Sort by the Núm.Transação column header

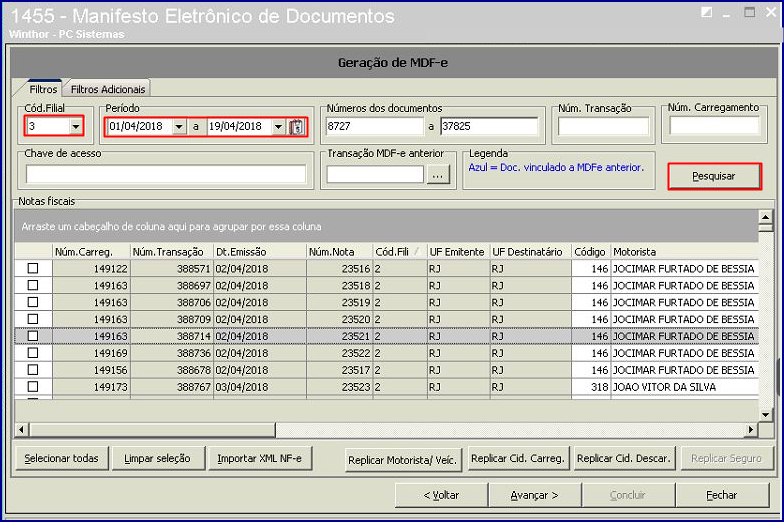click(172, 252)
